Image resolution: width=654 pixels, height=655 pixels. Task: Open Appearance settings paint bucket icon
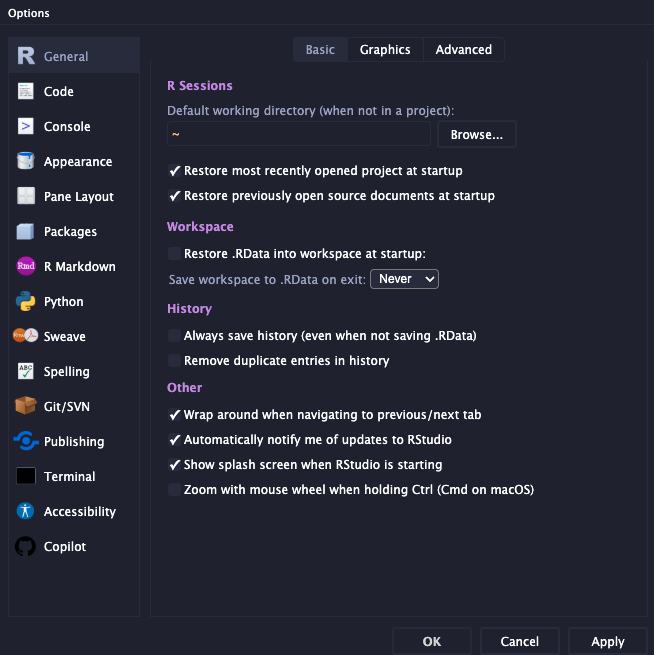point(26,162)
